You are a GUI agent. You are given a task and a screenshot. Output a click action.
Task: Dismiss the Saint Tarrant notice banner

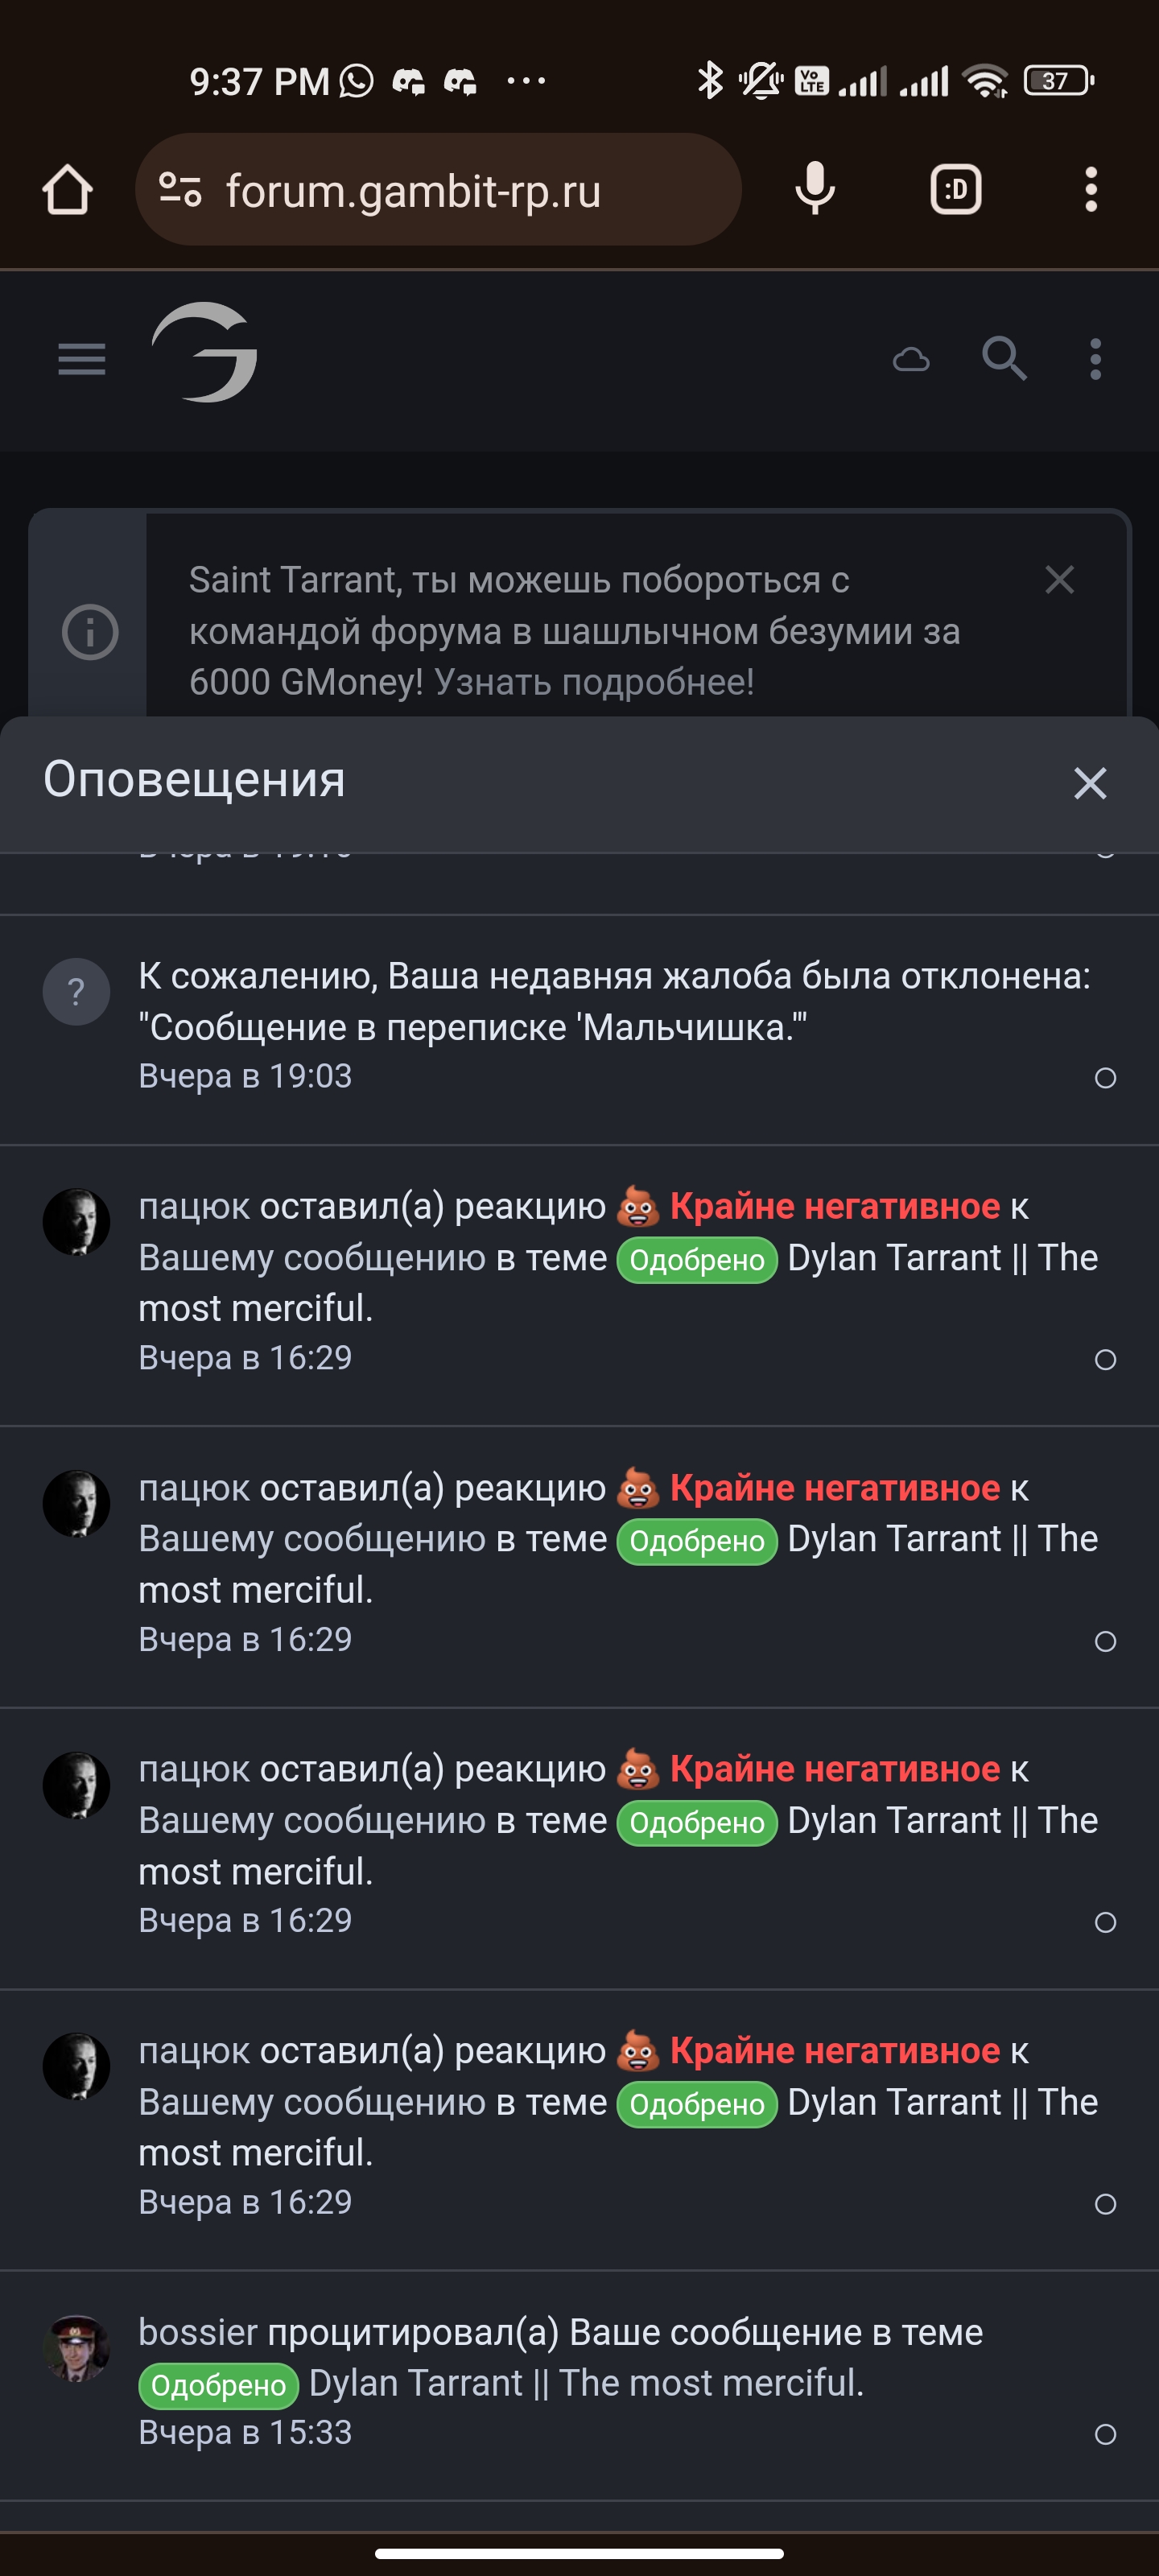point(1059,580)
